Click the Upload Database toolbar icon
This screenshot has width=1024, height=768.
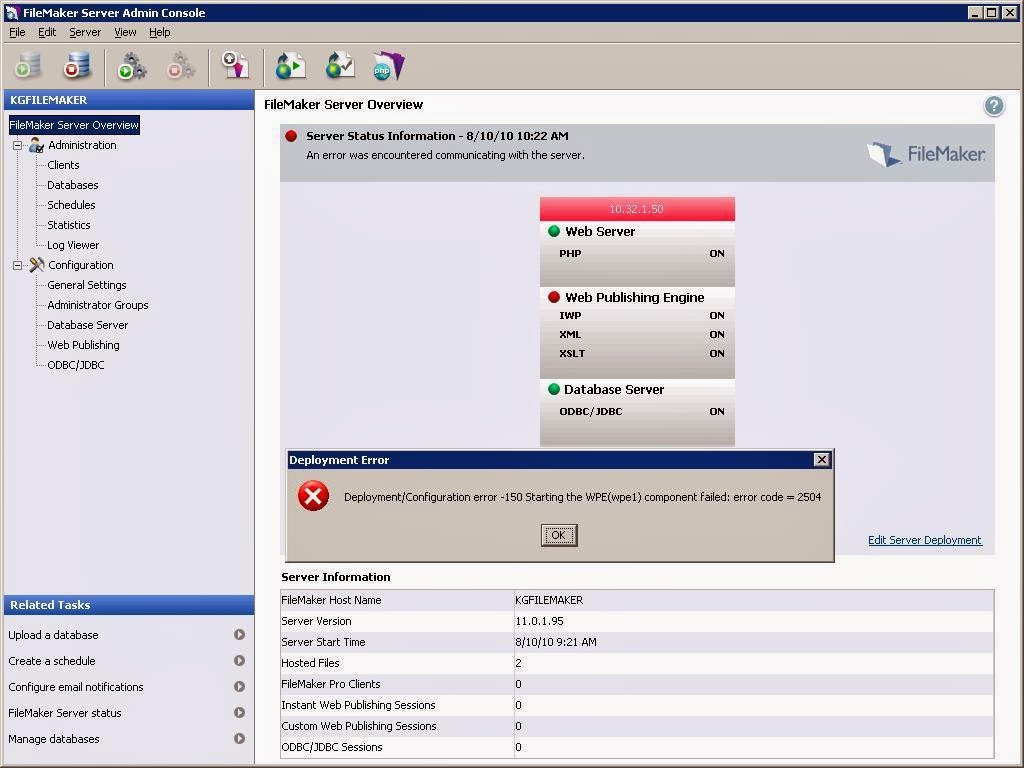(235, 65)
